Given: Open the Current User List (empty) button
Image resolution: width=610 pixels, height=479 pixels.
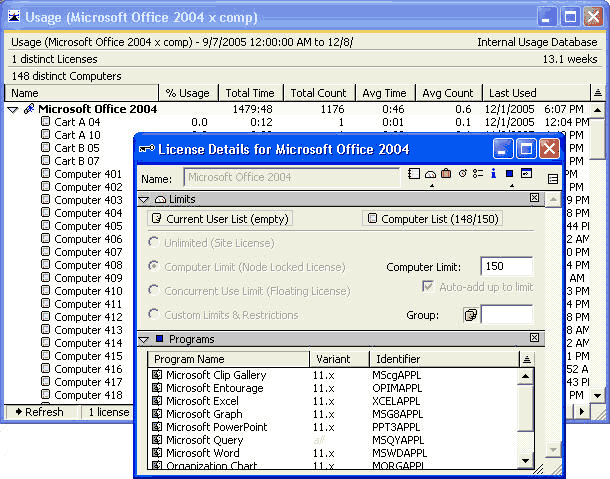Looking at the screenshot, I should [220, 219].
